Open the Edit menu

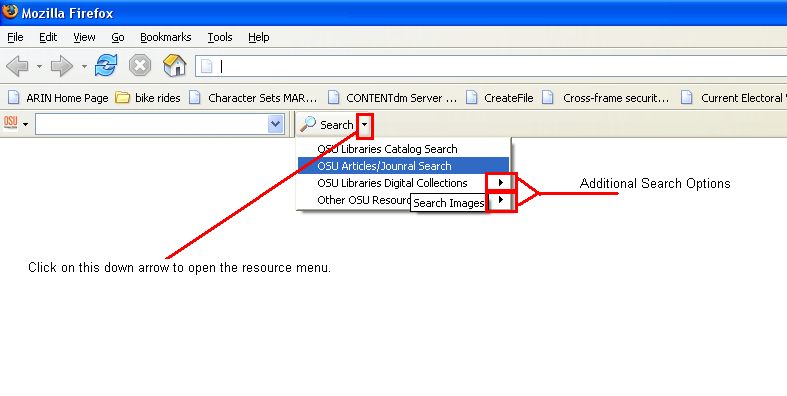click(x=48, y=37)
